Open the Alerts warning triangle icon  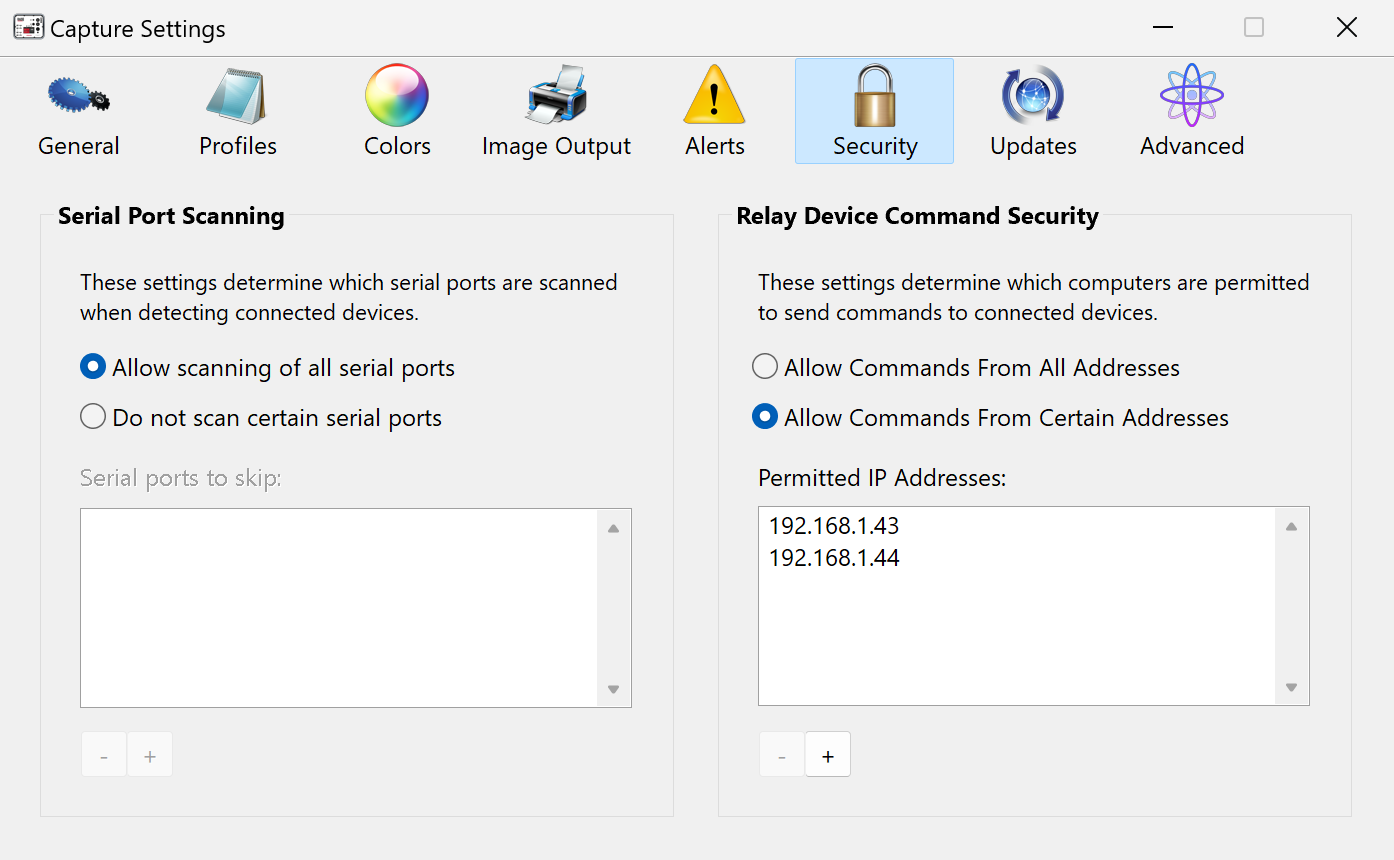tap(714, 97)
